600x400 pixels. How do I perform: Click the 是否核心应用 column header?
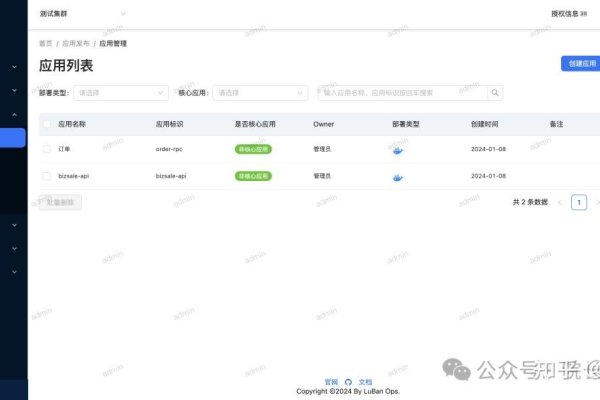click(255, 124)
